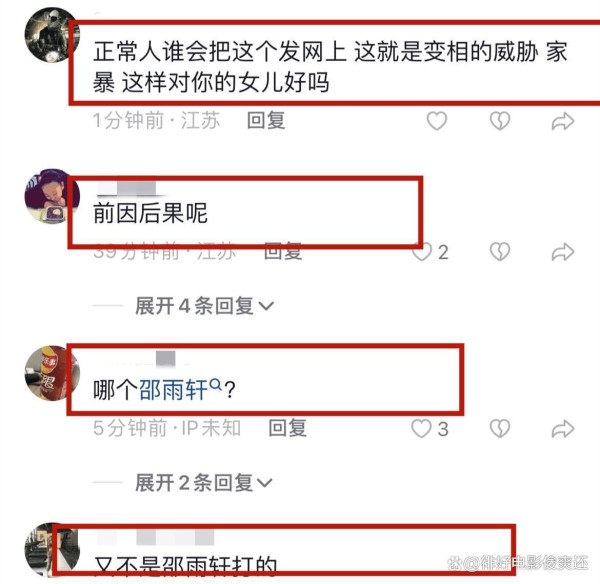Like the 前因后果呢 comment with 2 likes
This screenshot has height=584, width=600.
422,252
